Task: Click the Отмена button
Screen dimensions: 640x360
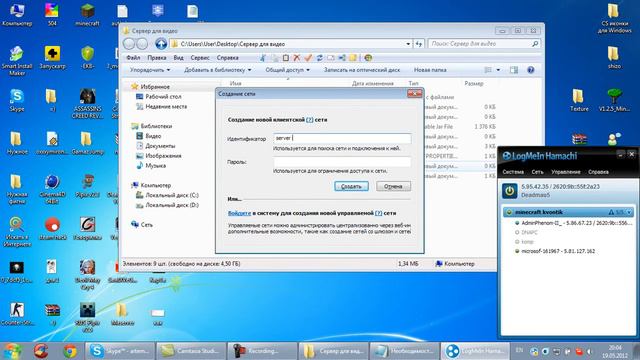Action: click(393, 186)
